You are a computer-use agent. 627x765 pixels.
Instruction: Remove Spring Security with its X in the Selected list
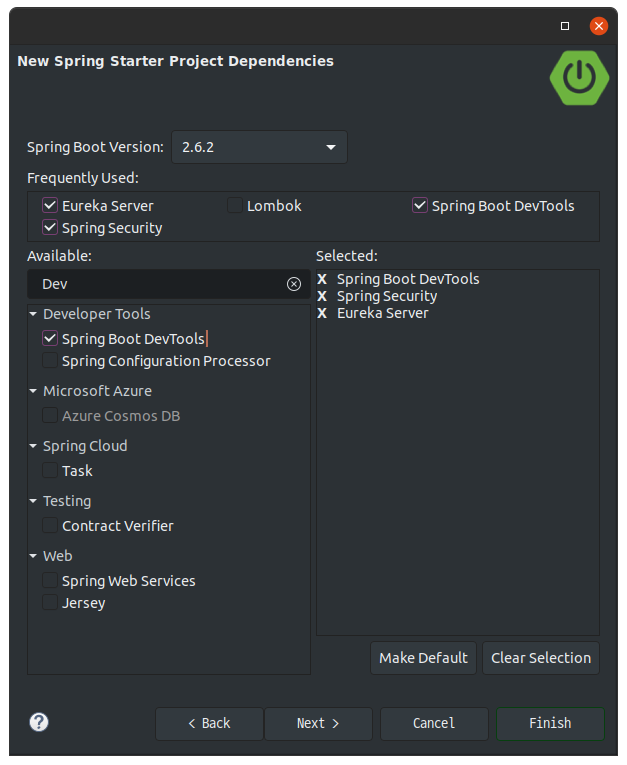click(x=322, y=296)
